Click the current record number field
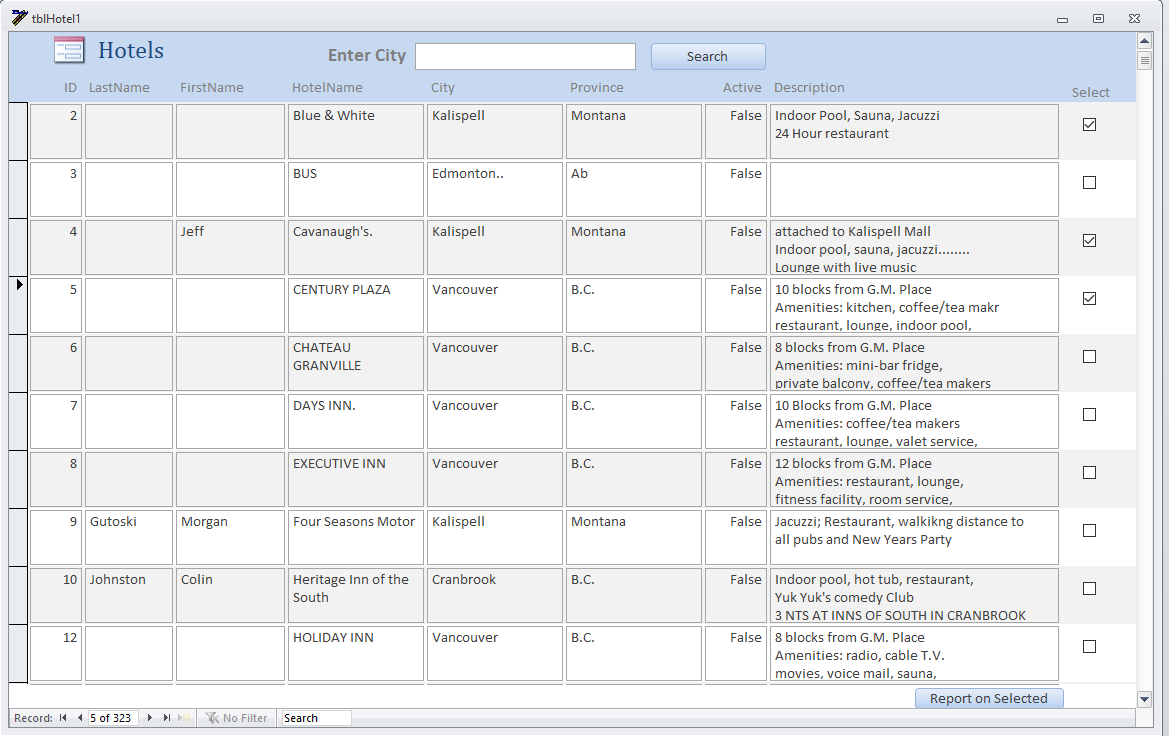Viewport: 1169px width, 736px height. click(x=112, y=717)
